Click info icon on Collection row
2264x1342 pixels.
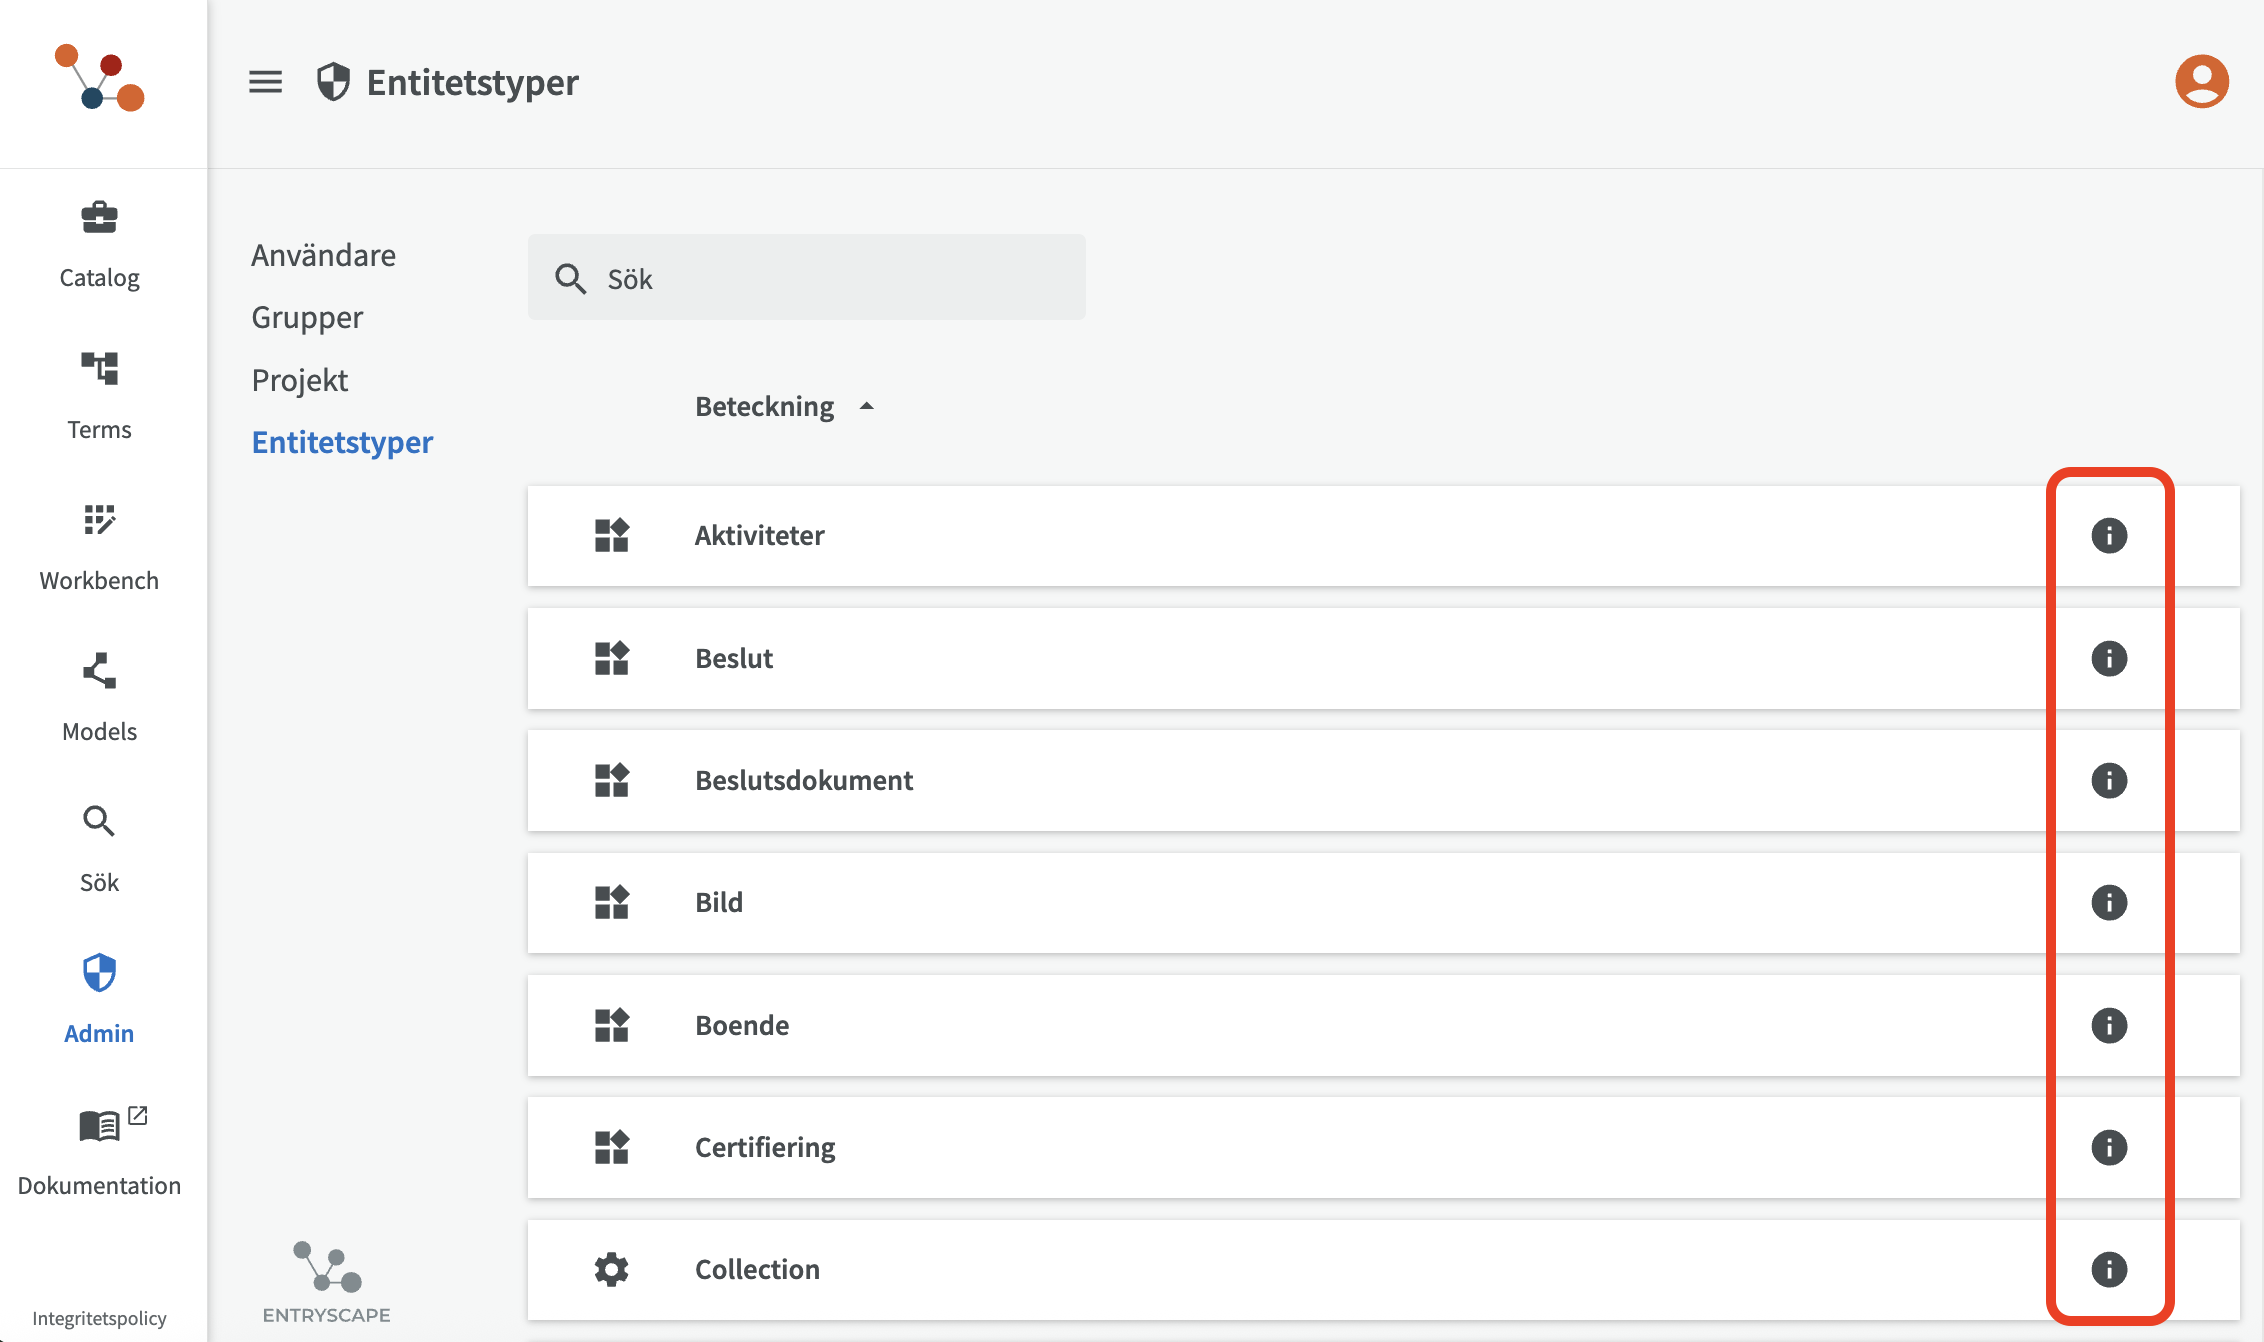click(2109, 1270)
